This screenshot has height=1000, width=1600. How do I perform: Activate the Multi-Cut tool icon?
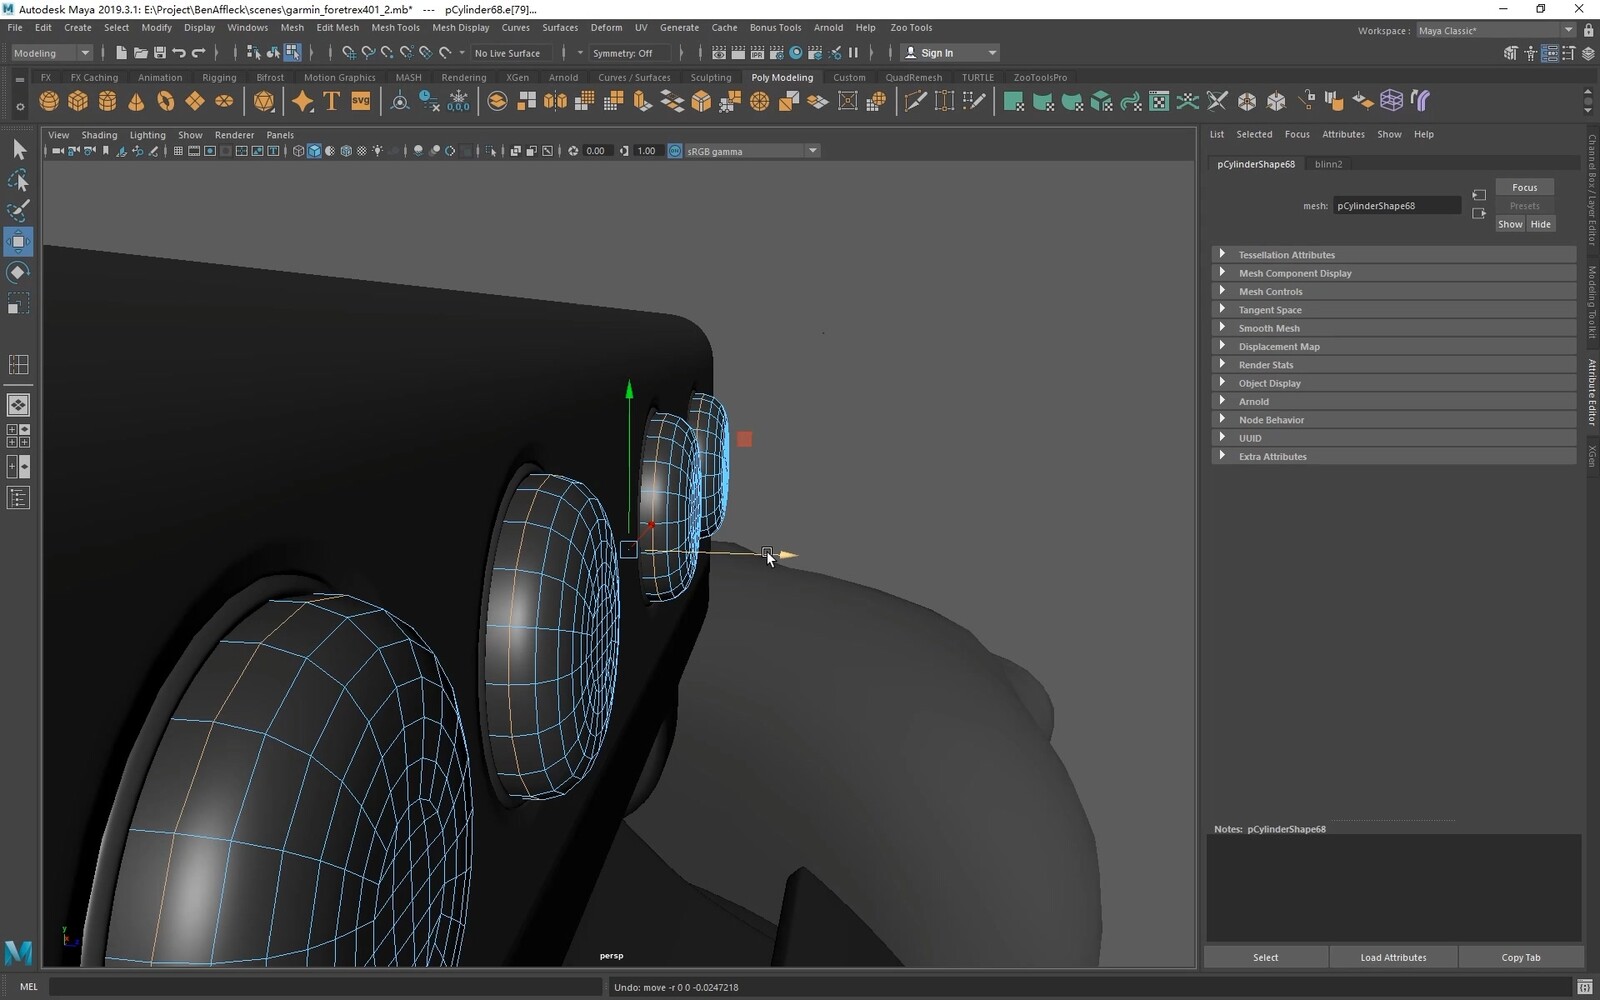(915, 100)
